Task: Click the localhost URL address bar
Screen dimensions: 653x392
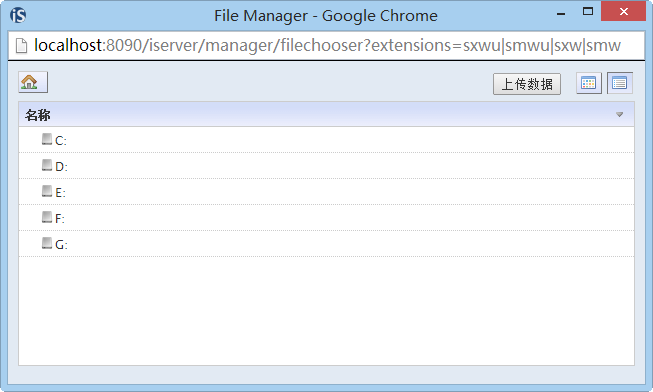Action: point(327,45)
